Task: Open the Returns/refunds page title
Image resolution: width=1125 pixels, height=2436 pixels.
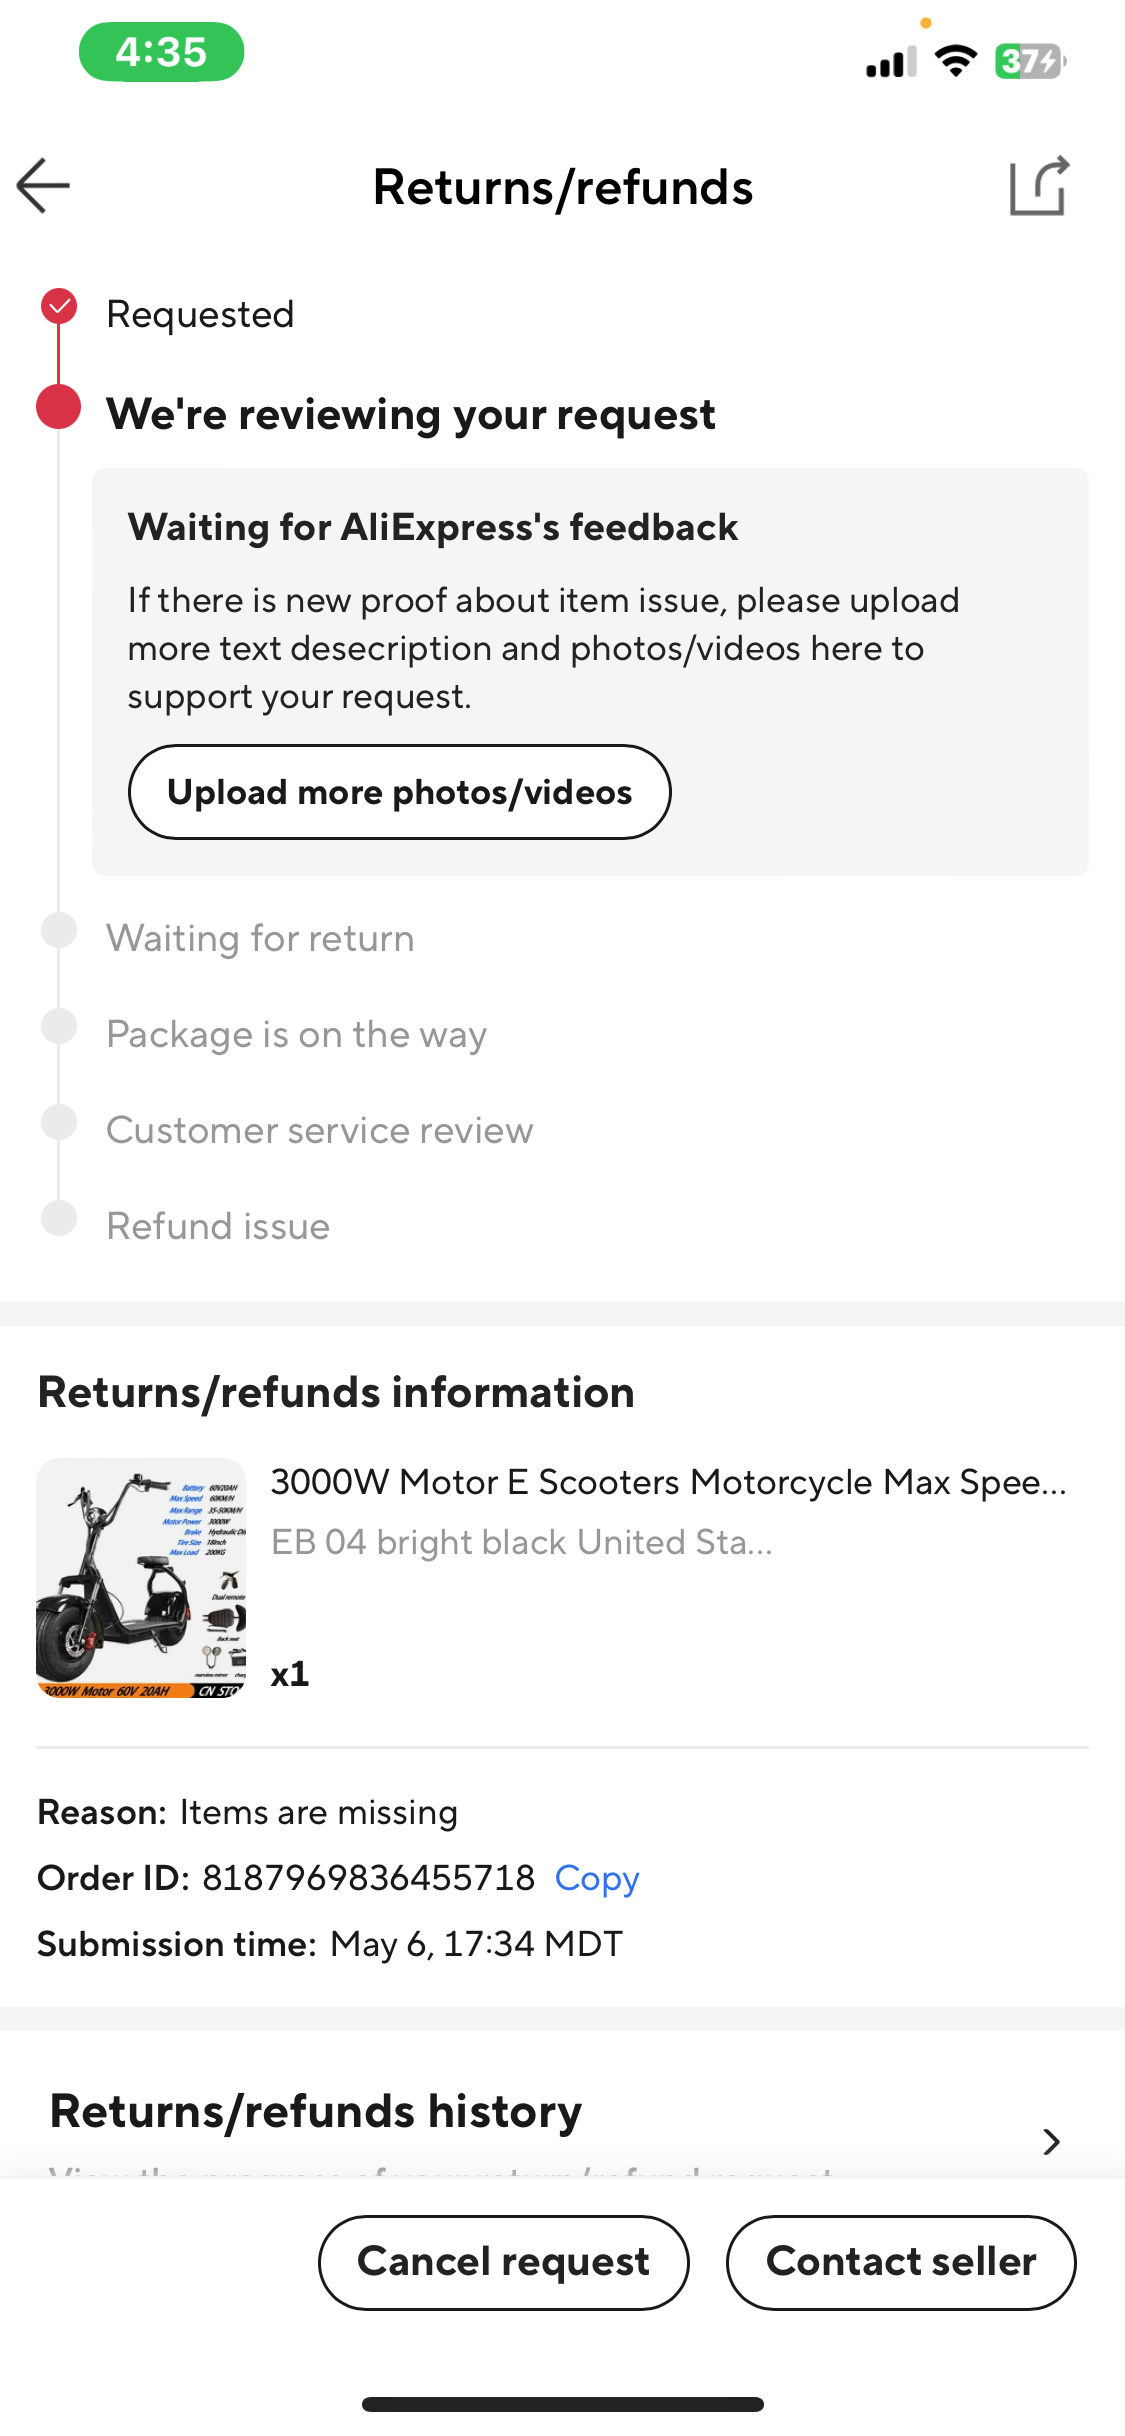Action: click(x=562, y=187)
